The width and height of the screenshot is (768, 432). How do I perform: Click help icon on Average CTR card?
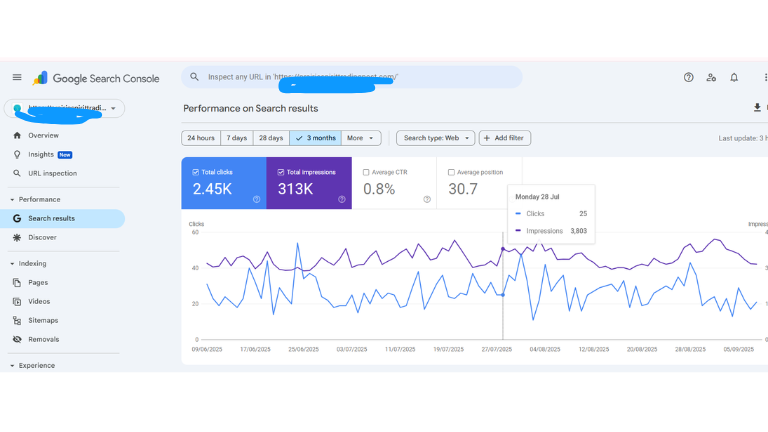coord(427,199)
